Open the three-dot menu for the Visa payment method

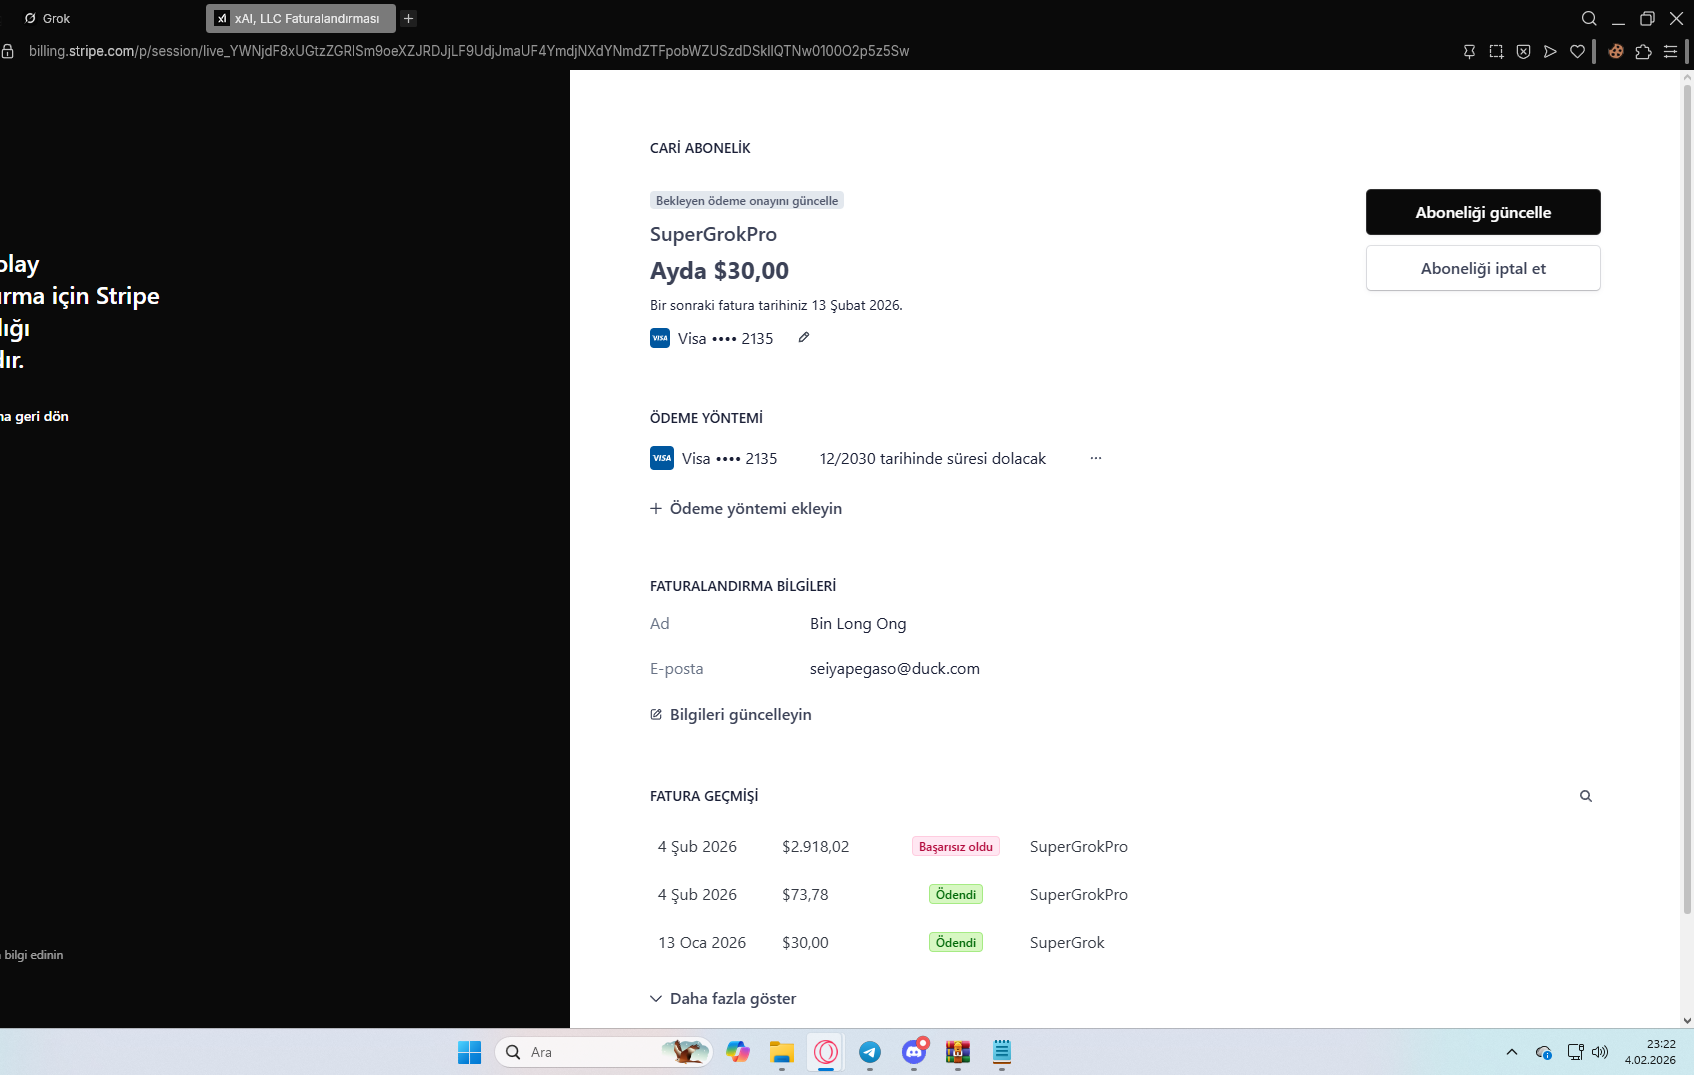pos(1096,458)
